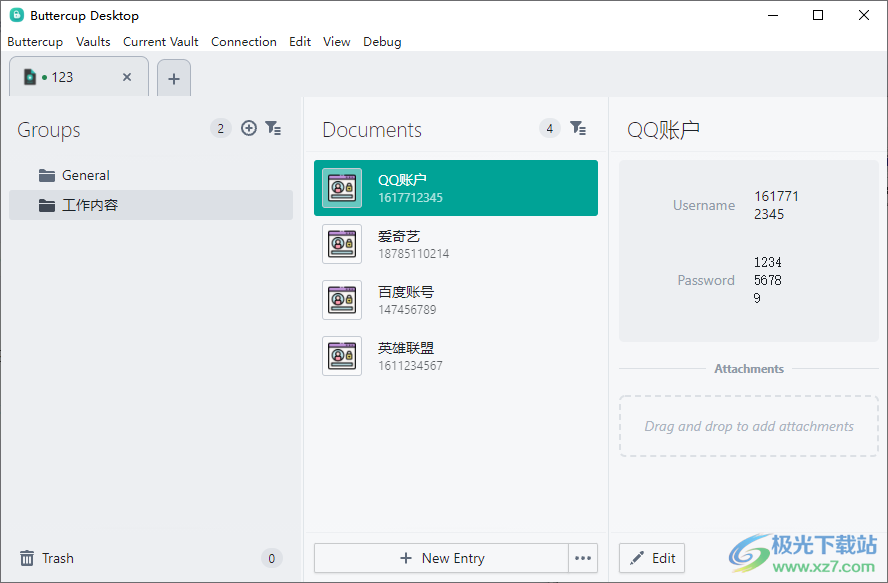Click the 147456789 username under 百度账号

point(407,310)
